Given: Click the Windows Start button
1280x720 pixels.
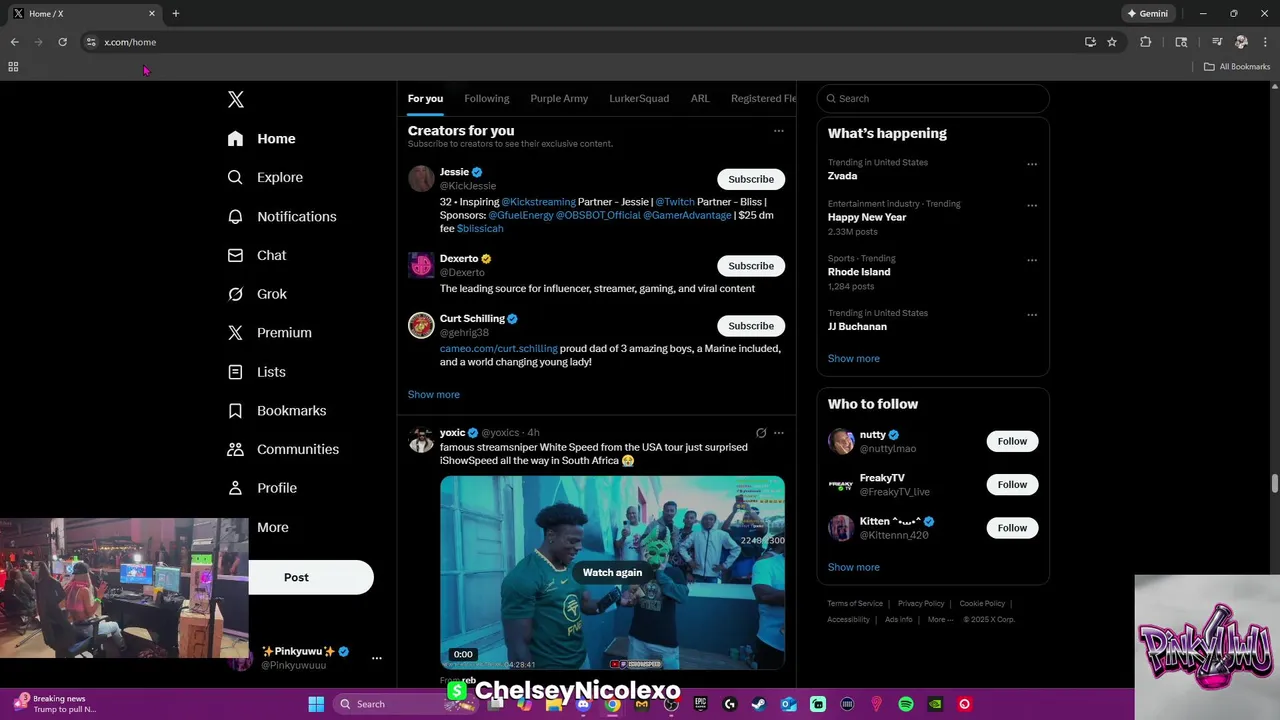Looking at the screenshot, I should 316,704.
